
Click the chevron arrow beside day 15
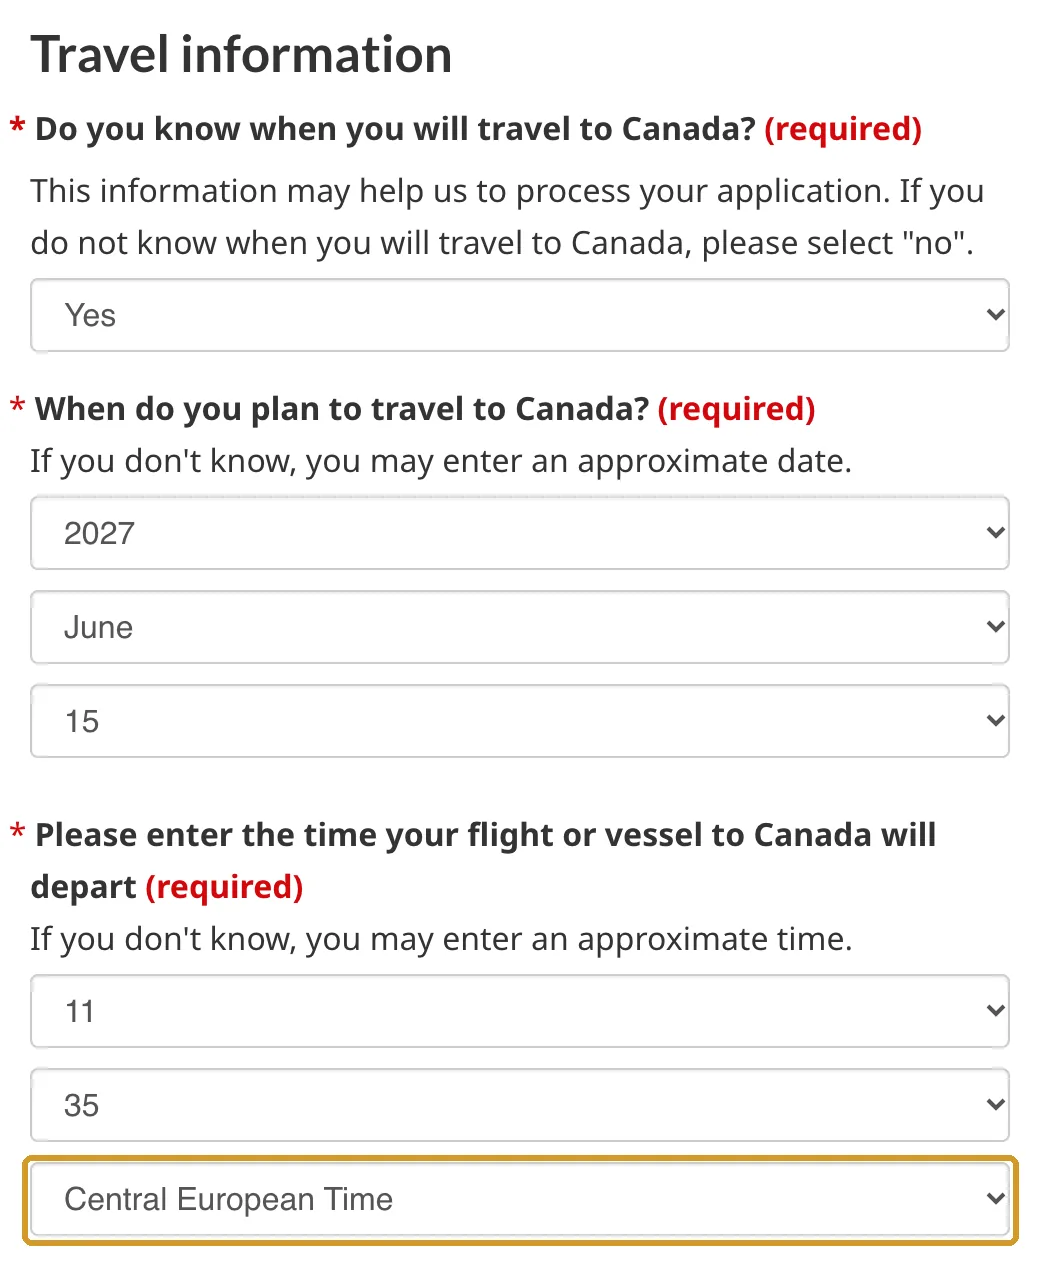pos(995,721)
